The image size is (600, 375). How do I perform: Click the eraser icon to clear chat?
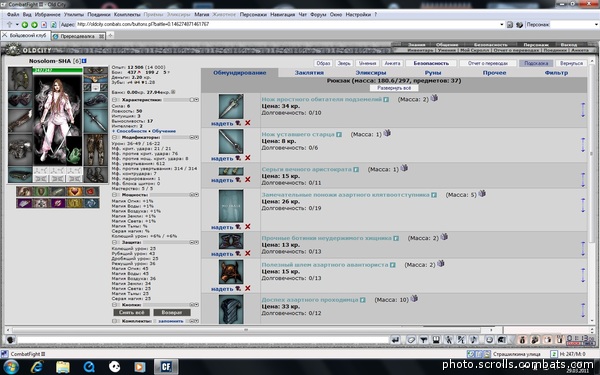(x=411, y=339)
